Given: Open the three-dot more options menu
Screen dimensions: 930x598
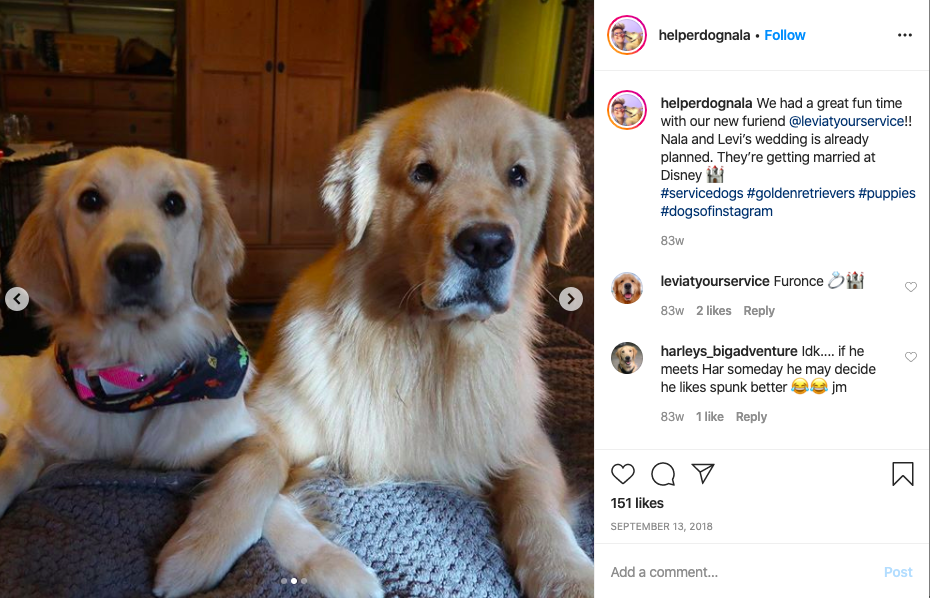Looking at the screenshot, I should 904,35.
